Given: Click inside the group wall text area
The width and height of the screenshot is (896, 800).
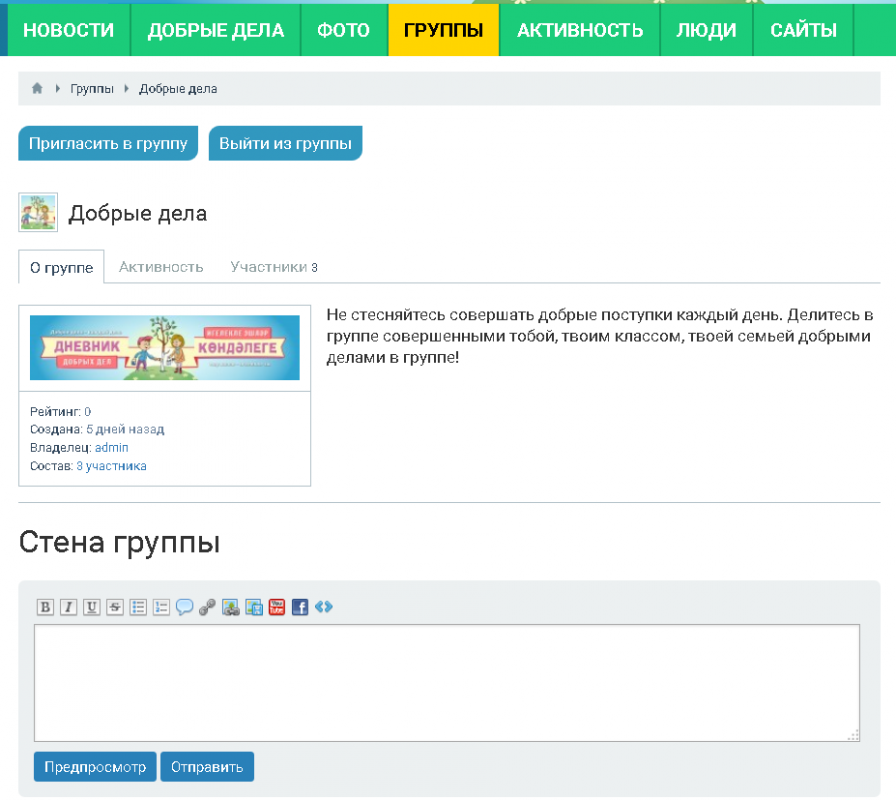Looking at the screenshot, I should (446, 682).
